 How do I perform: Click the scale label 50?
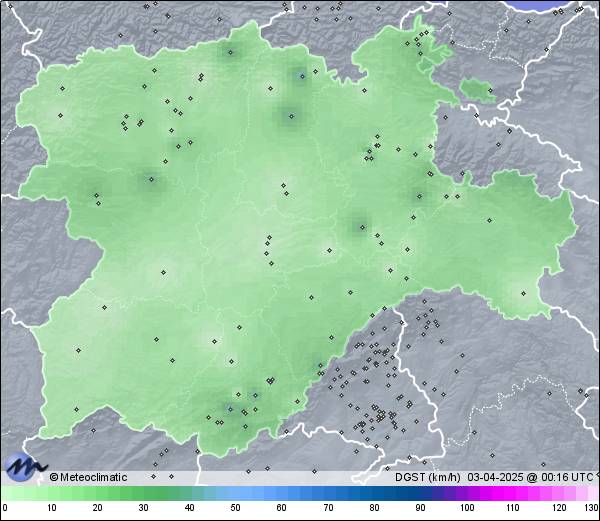coord(235,508)
